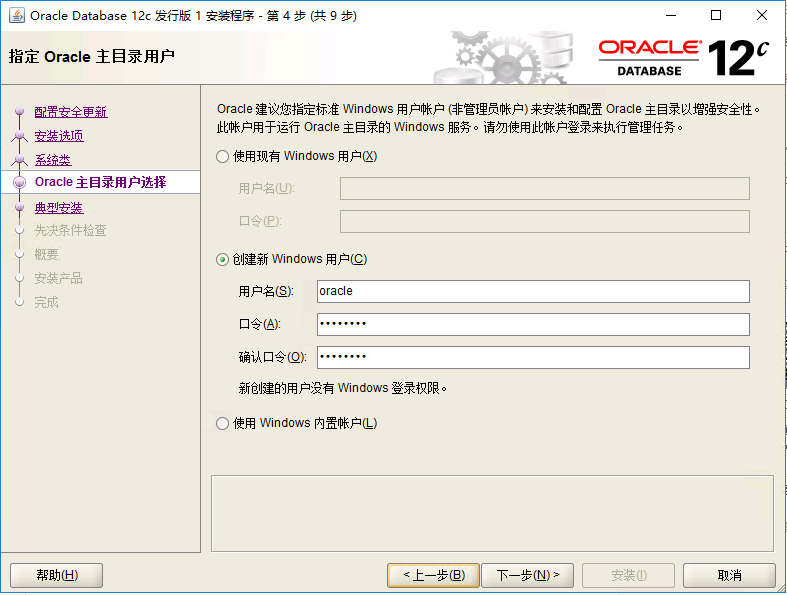
Task: Click the empty message area at bottom
Action: [492, 514]
